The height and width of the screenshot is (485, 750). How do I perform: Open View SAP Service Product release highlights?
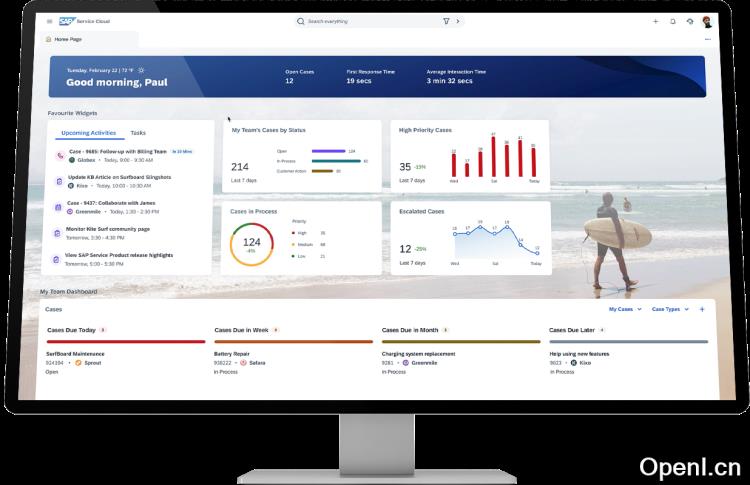119,255
